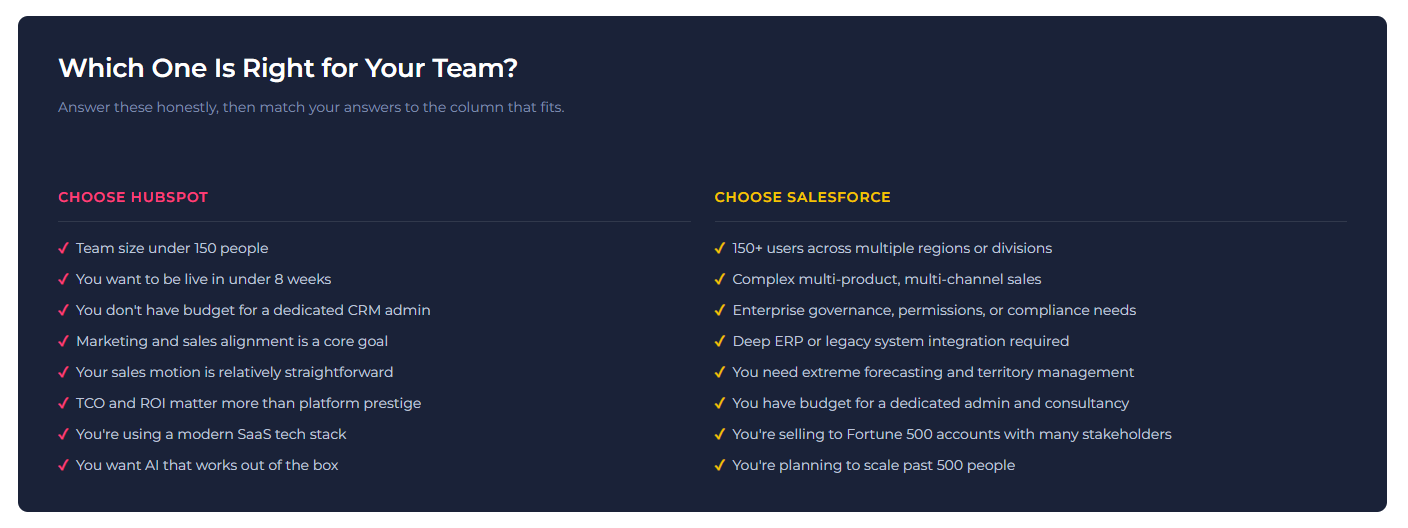The width and height of the screenshot is (1408, 528).
Task: Click 'Enterprise governance, permissions, or compliance needs' text
Action: click(934, 310)
